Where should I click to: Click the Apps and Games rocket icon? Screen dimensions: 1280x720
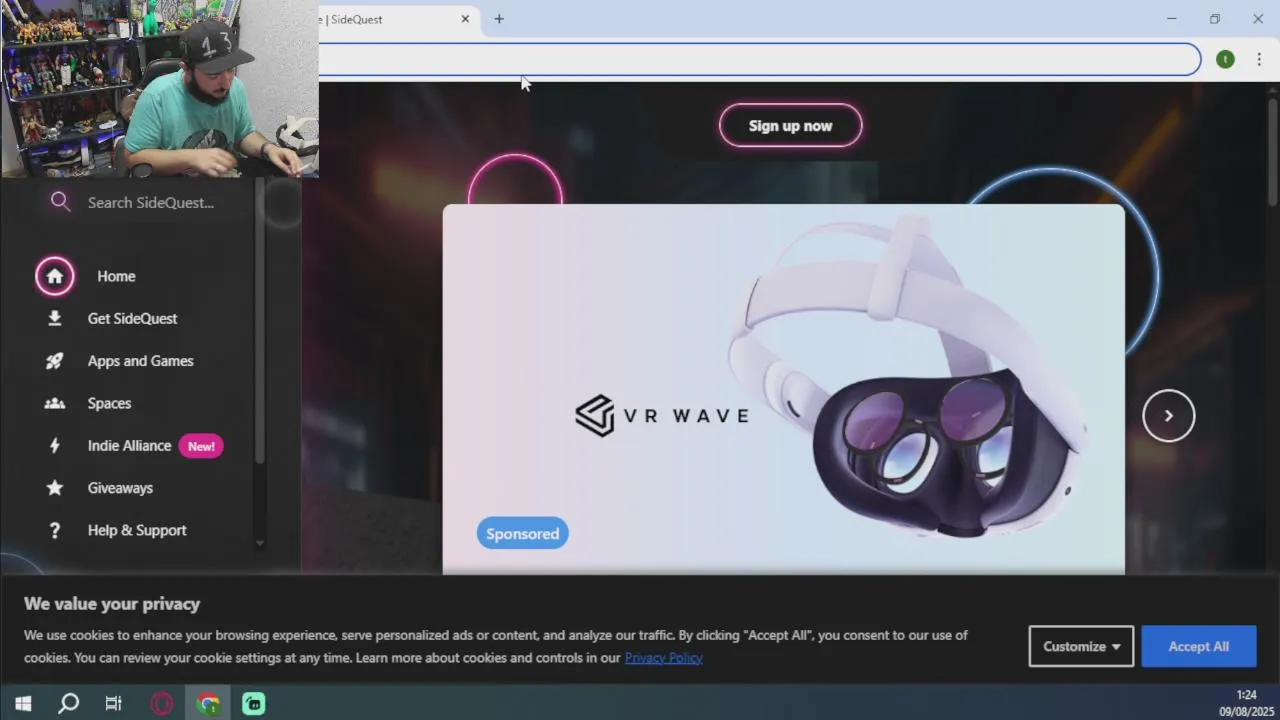pyautogui.click(x=55, y=361)
